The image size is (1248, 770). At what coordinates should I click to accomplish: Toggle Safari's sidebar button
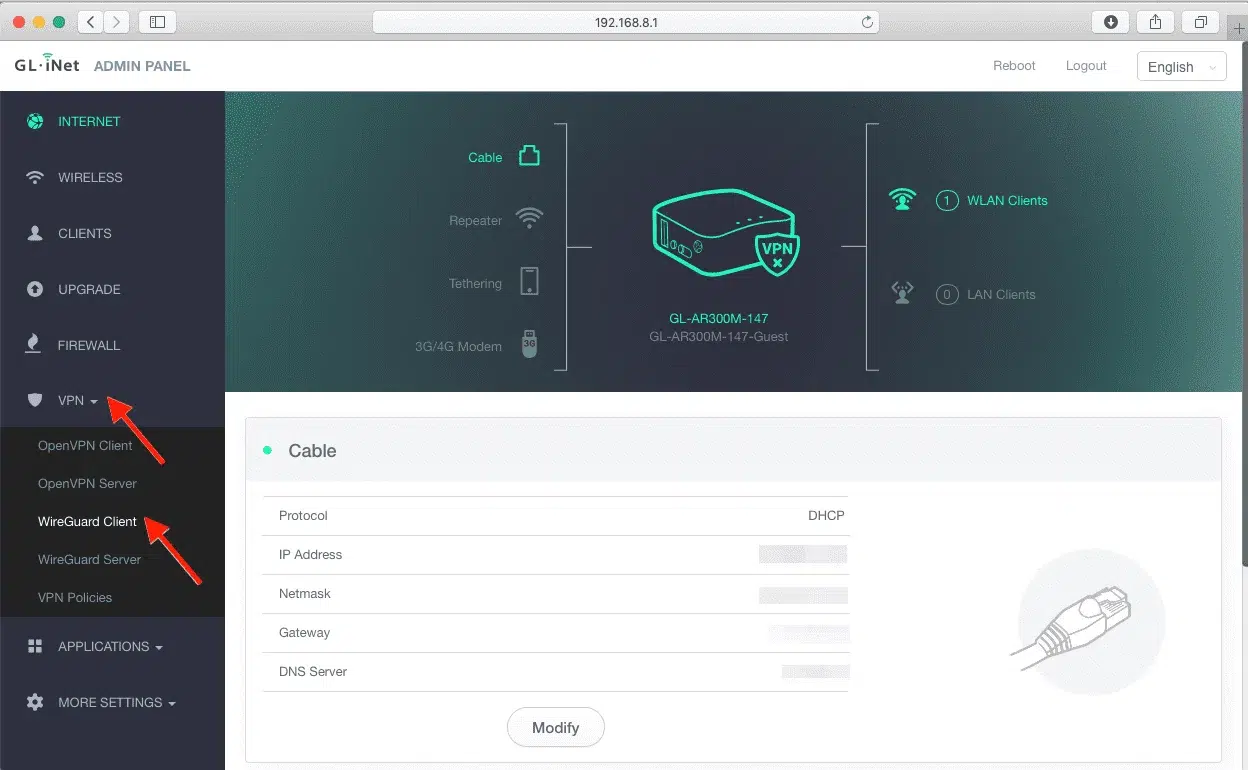pyautogui.click(x=157, y=22)
